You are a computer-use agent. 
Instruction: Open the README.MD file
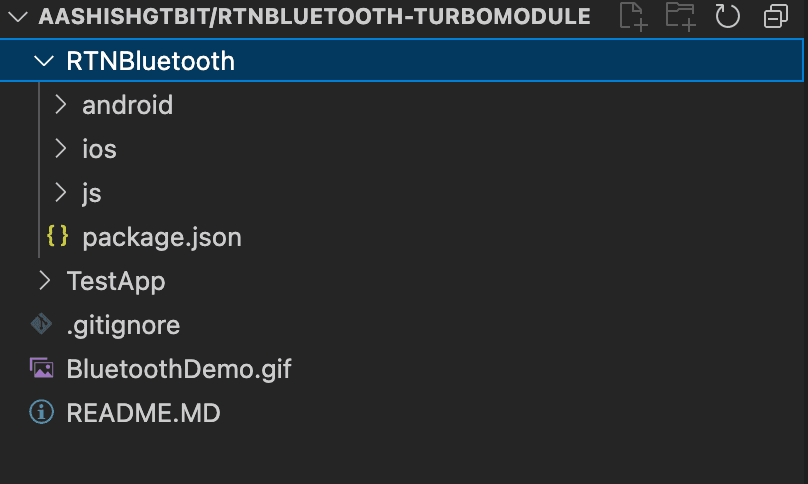coord(143,413)
